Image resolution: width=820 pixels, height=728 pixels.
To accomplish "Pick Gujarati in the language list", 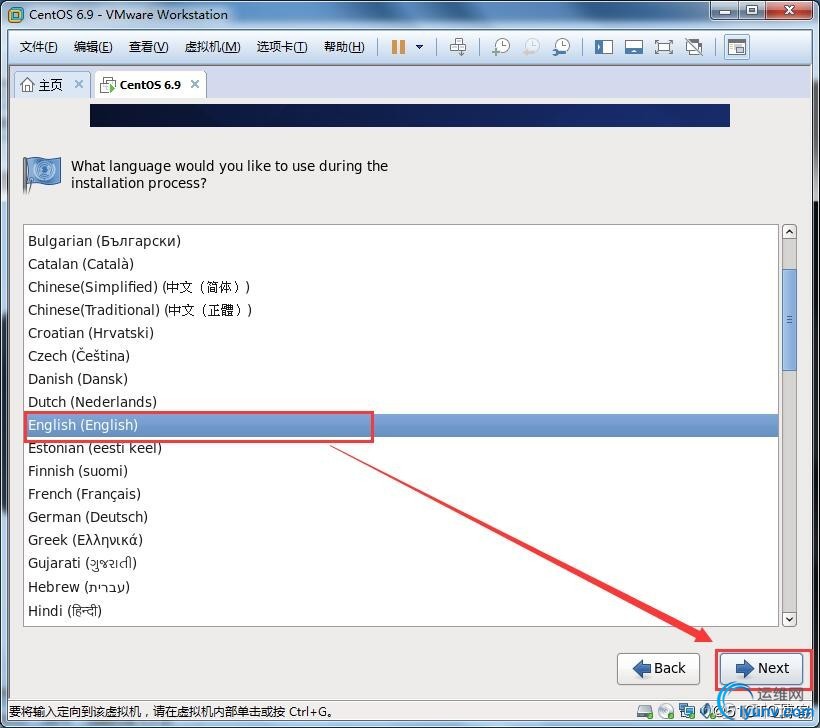I will pos(401,563).
